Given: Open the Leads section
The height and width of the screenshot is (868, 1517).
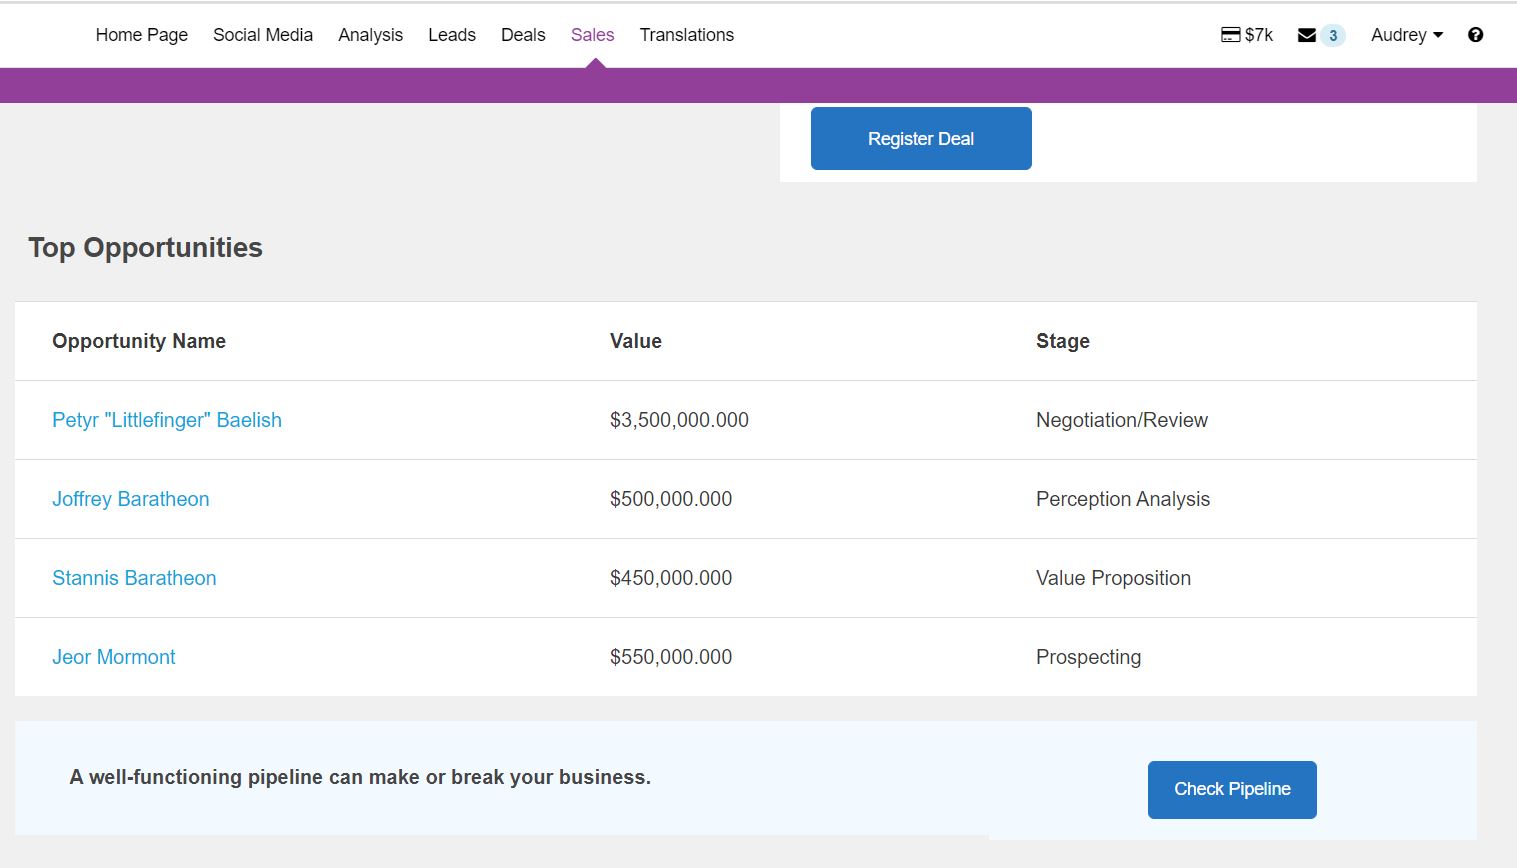Looking at the screenshot, I should pyautogui.click(x=452, y=34).
